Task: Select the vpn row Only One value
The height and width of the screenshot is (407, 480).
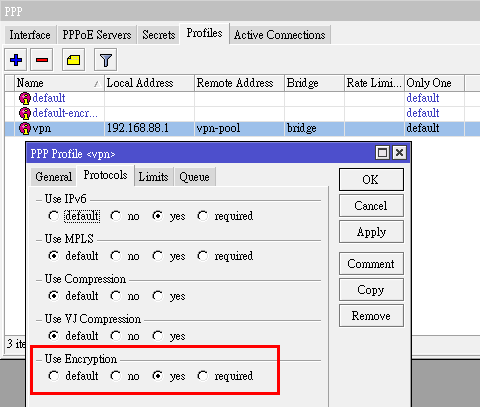Action: pyautogui.click(x=423, y=128)
